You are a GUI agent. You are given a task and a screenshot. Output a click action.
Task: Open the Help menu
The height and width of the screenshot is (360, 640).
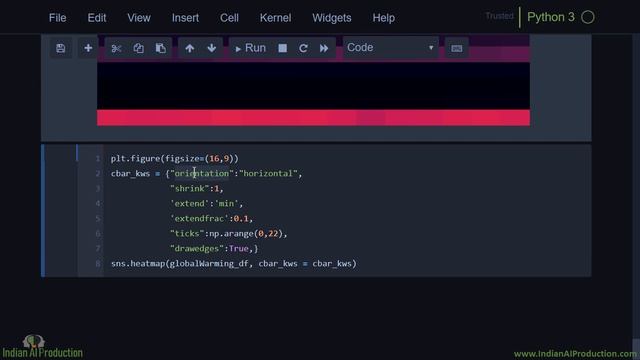click(x=384, y=18)
